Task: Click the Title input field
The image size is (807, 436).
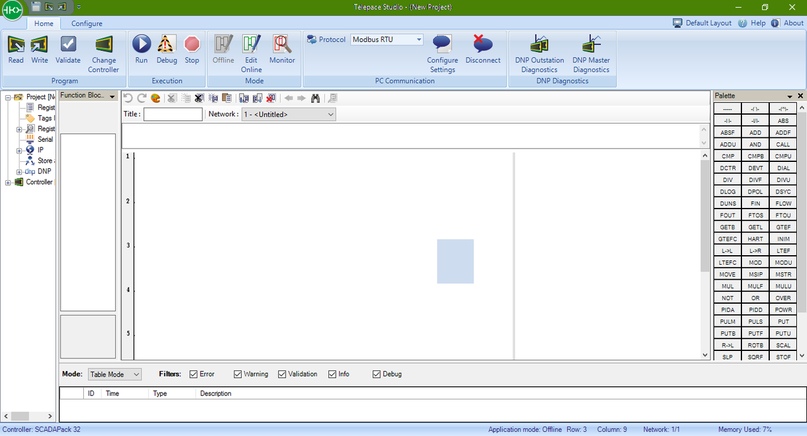Action: point(173,114)
